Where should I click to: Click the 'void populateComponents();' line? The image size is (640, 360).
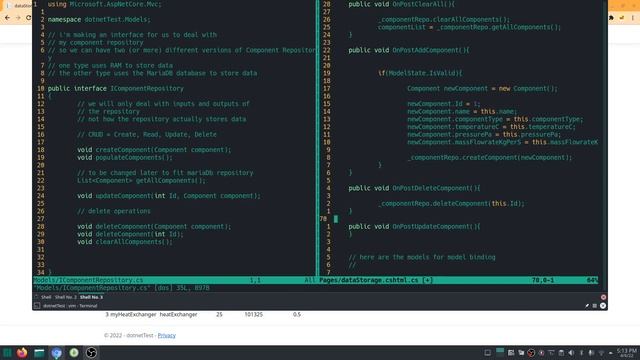(x=125, y=158)
